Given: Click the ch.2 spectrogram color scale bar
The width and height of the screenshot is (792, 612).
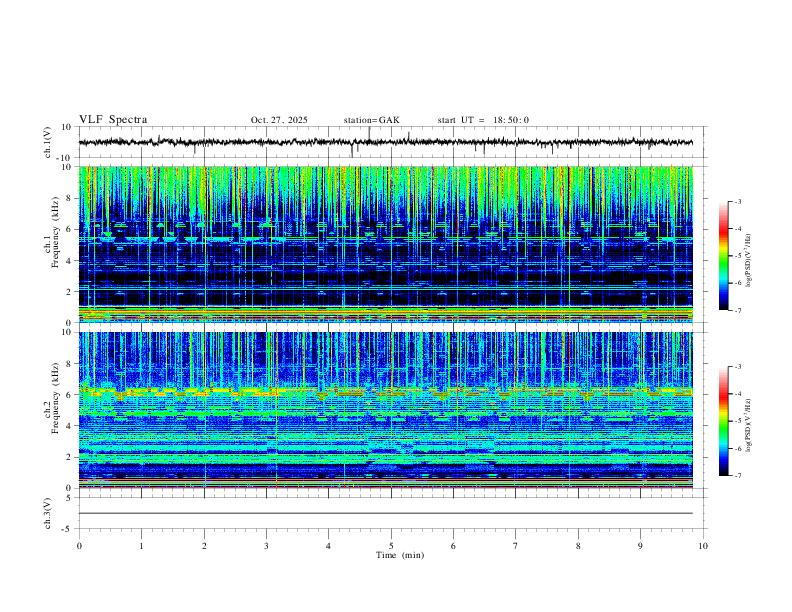Looking at the screenshot, I should tap(724, 421).
